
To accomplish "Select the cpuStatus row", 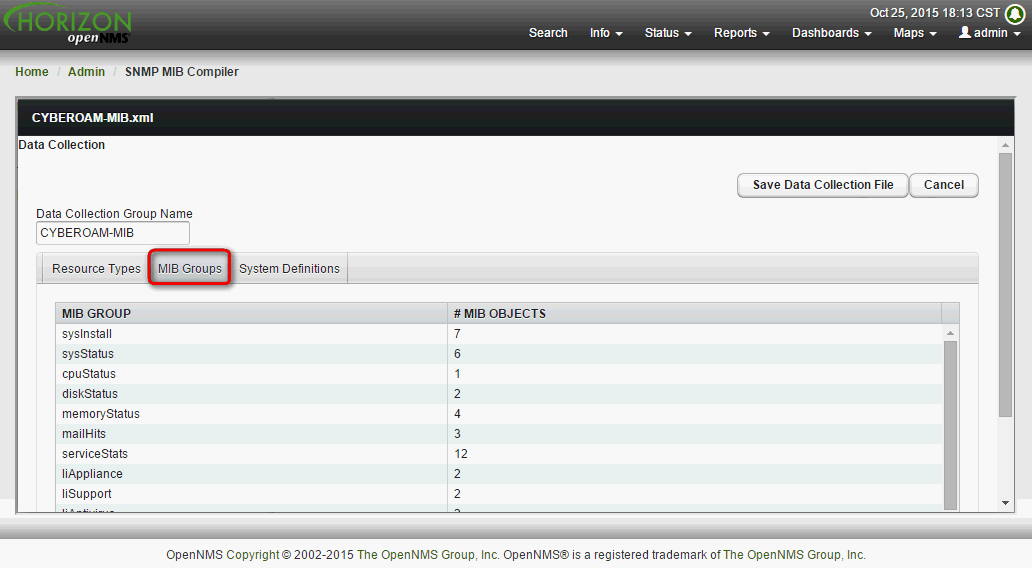I will click(x=499, y=374).
